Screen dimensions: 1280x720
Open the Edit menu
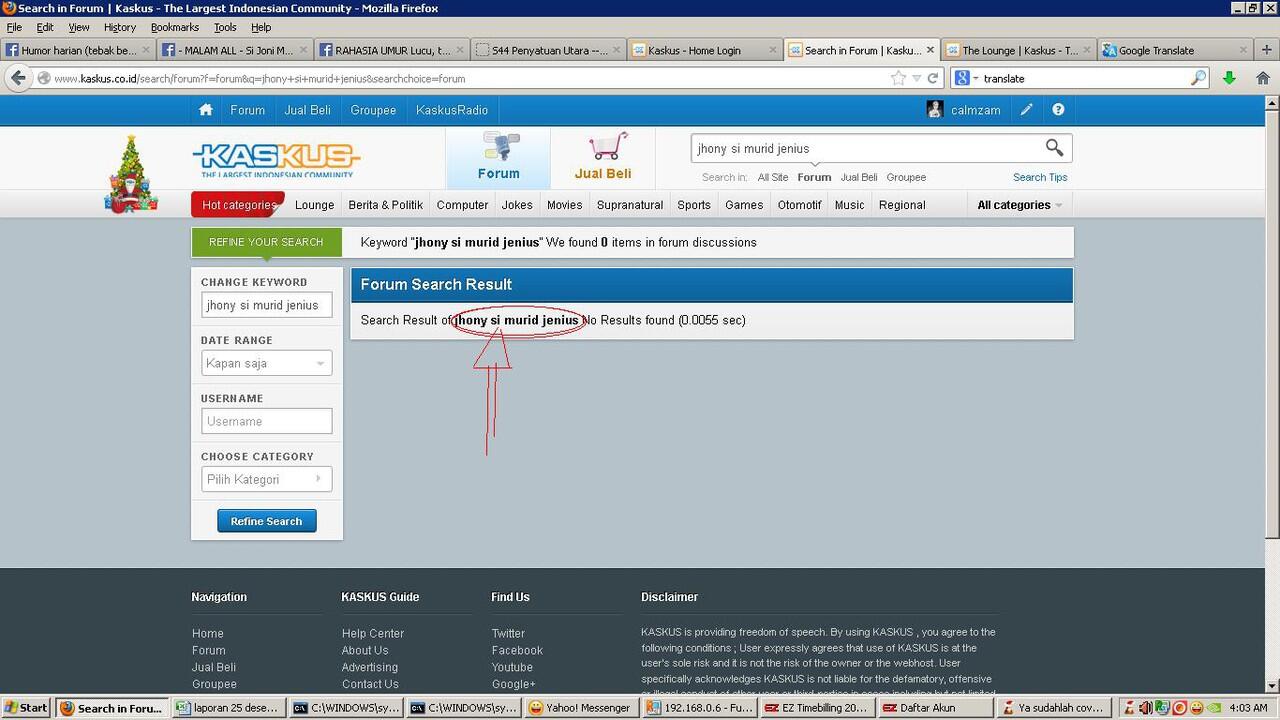[x=45, y=27]
